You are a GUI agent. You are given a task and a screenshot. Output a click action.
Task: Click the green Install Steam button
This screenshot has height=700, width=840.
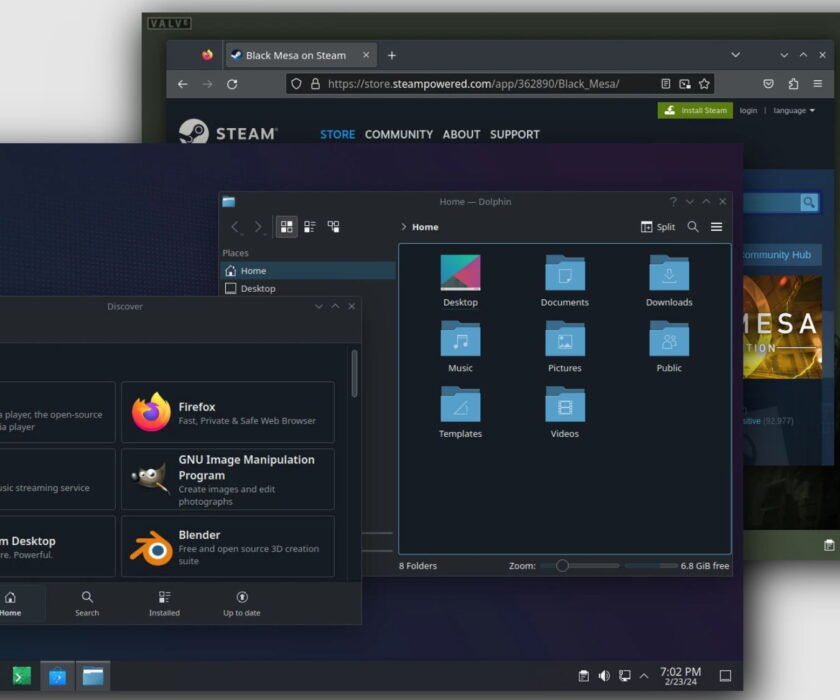695,110
